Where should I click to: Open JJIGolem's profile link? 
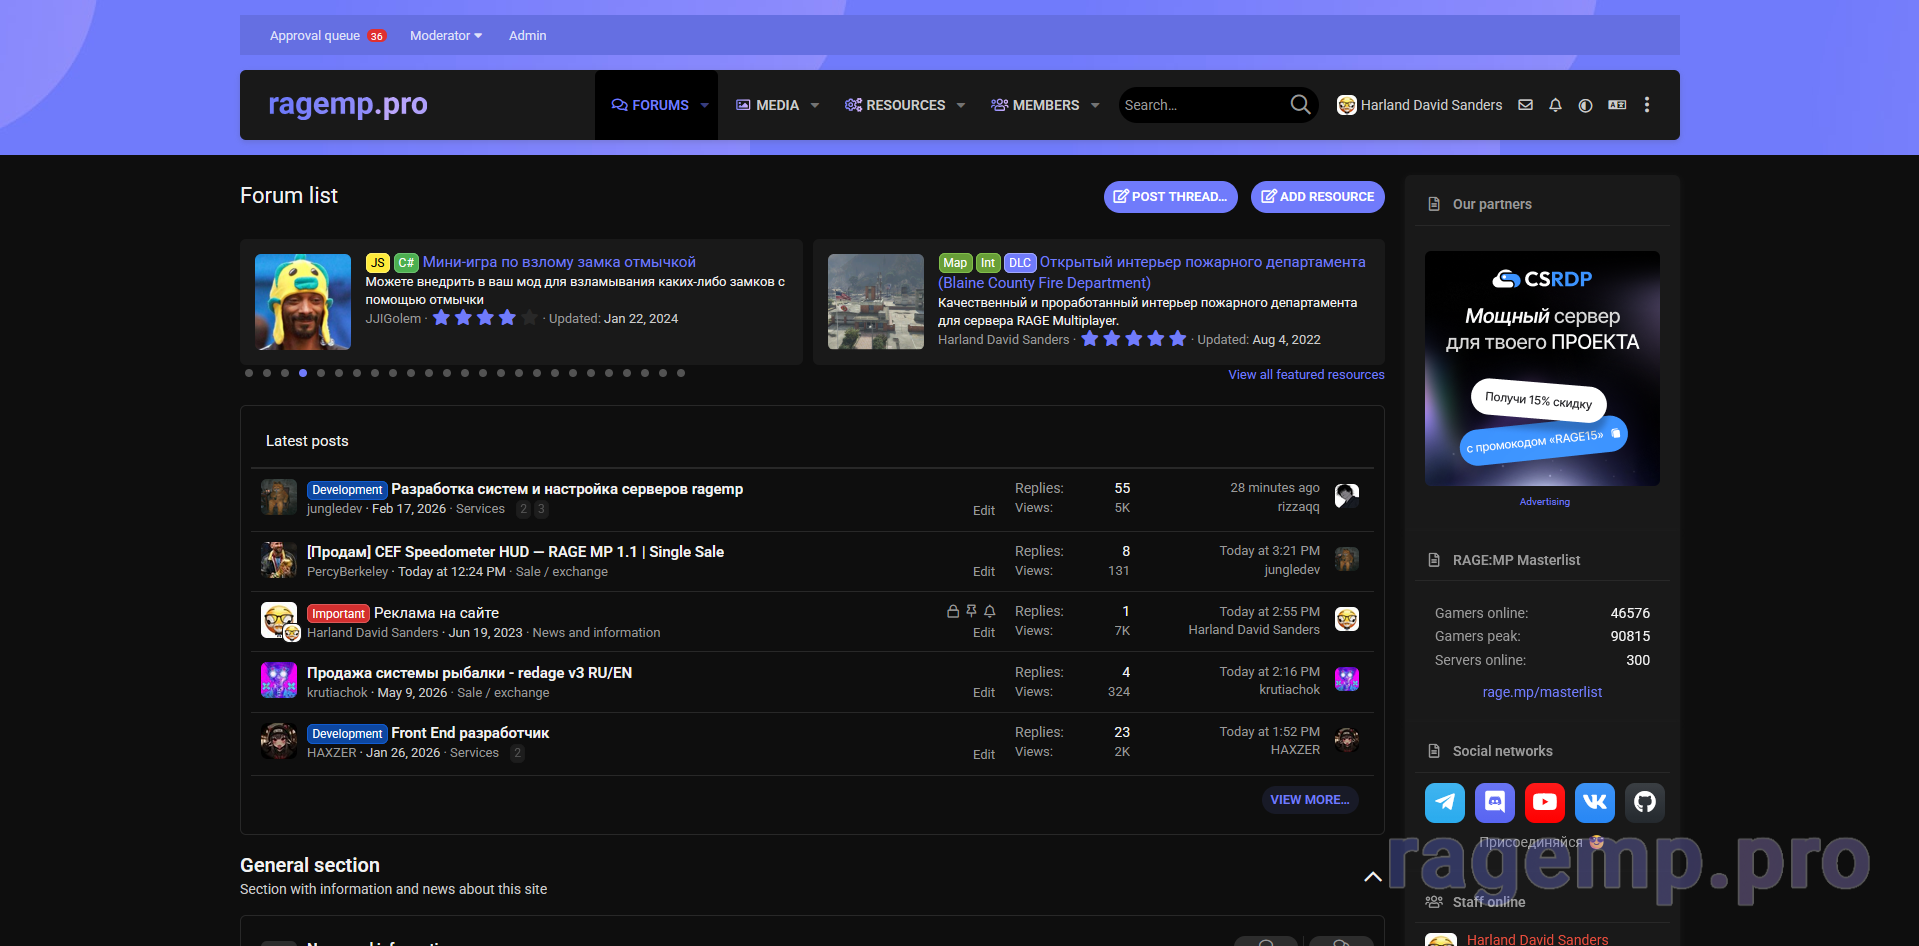pyautogui.click(x=393, y=319)
